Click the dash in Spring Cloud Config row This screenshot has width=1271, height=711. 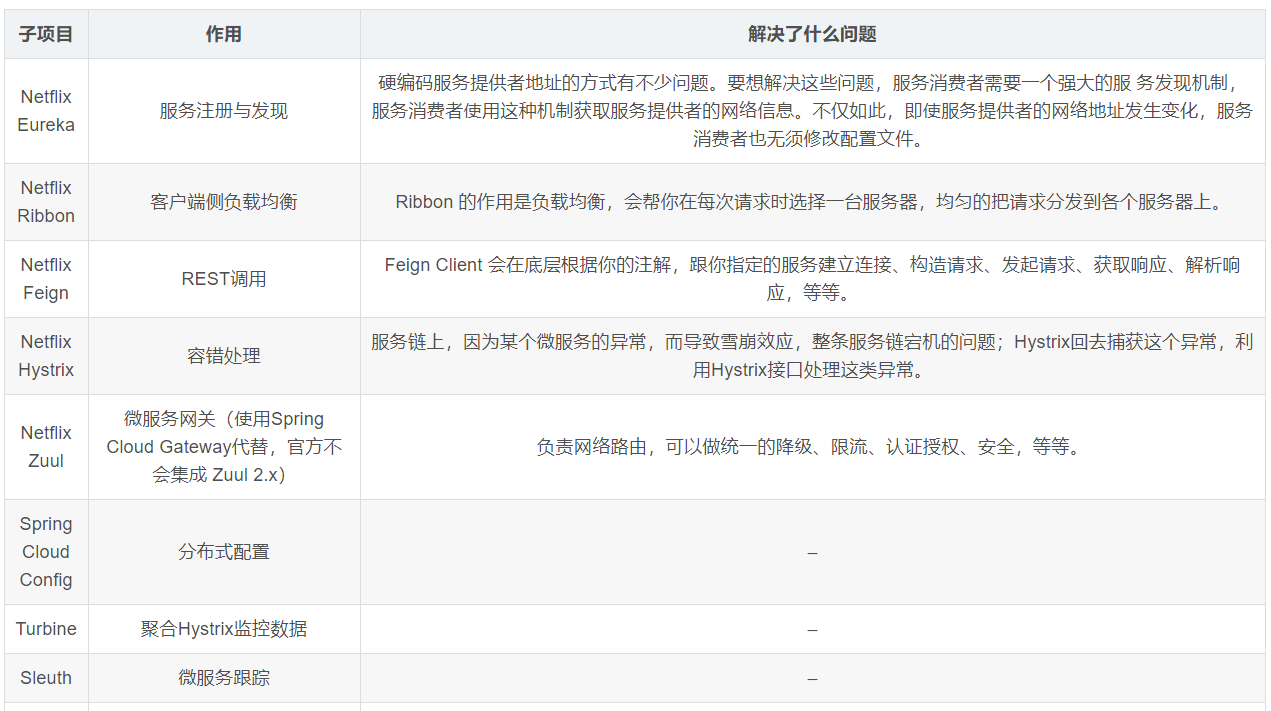point(812,552)
